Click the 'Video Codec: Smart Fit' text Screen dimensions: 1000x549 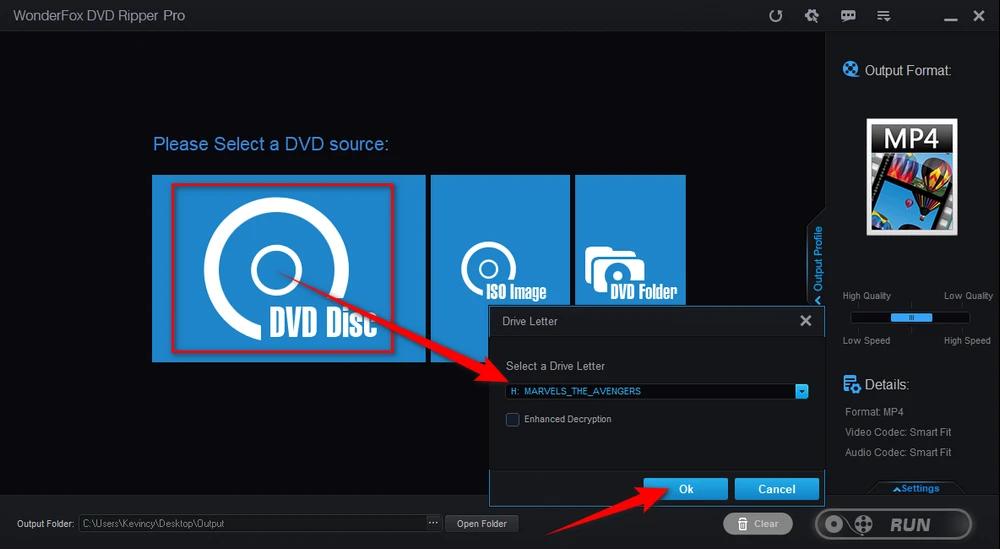(x=898, y=432)
